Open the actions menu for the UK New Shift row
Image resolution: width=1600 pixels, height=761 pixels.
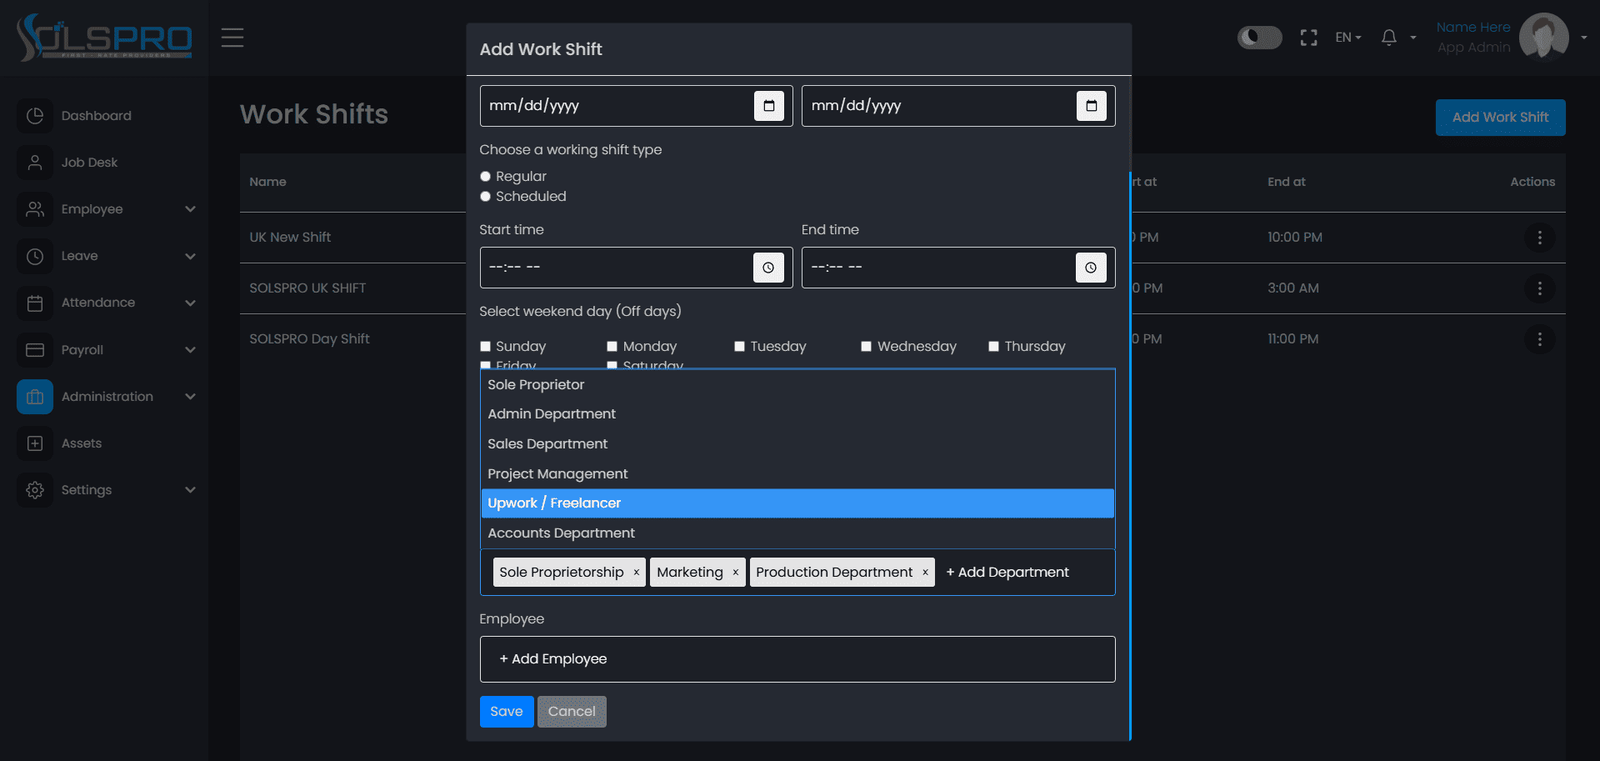pyautogui.click(x=1539, y=238)
